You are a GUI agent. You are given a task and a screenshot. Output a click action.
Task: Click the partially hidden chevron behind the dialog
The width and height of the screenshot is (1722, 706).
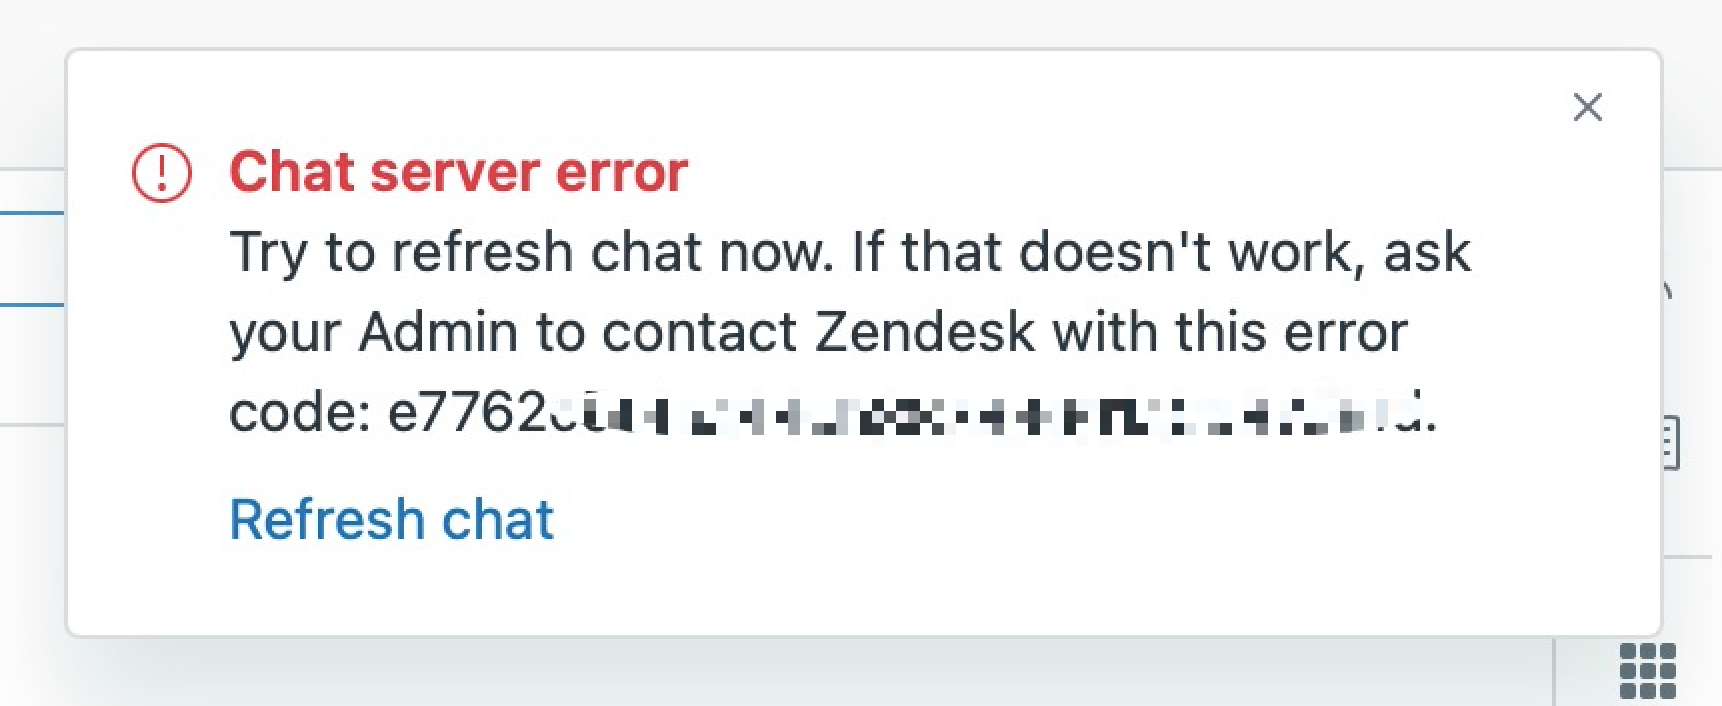(x=1668, y=292)
